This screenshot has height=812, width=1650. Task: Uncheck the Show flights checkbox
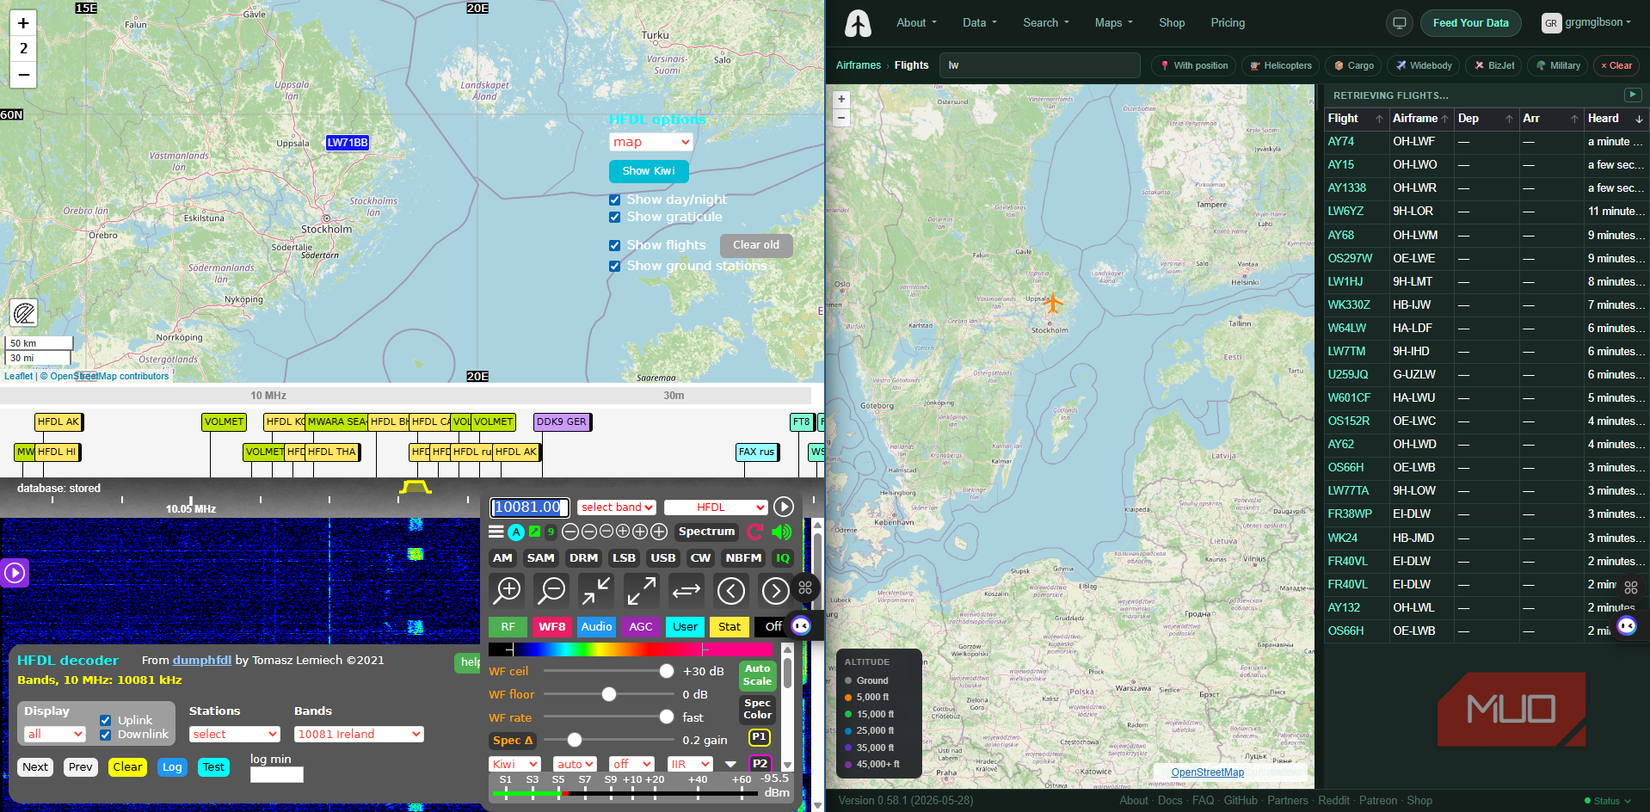(x=615, y=245)
